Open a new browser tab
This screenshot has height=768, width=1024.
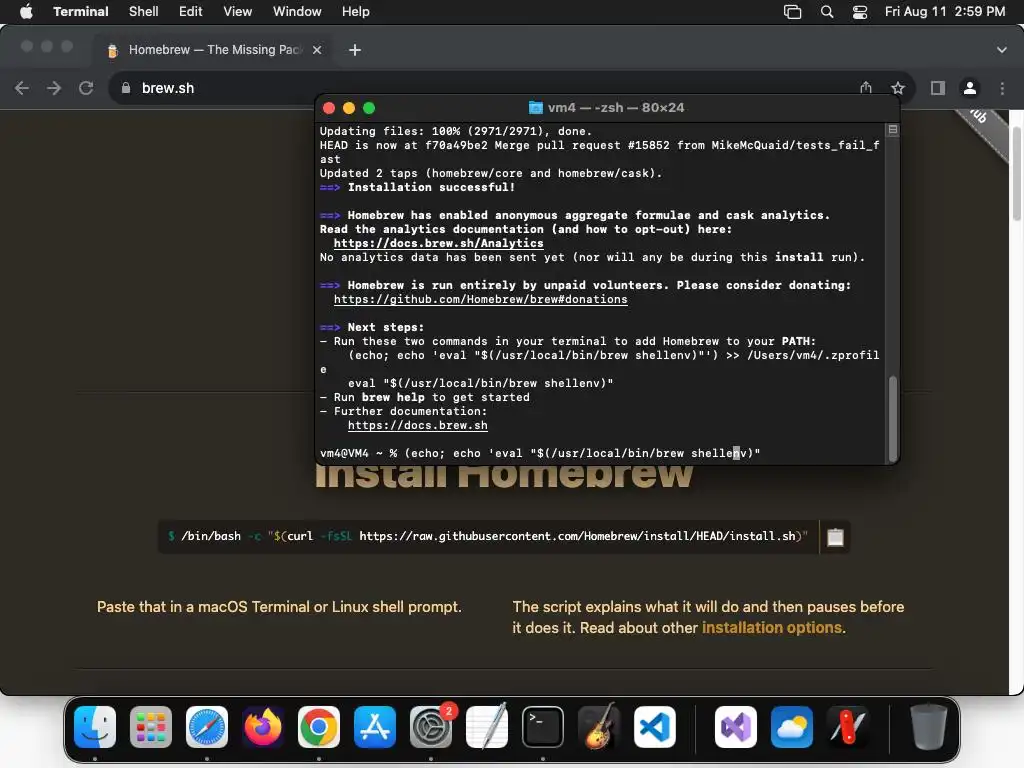355,50
